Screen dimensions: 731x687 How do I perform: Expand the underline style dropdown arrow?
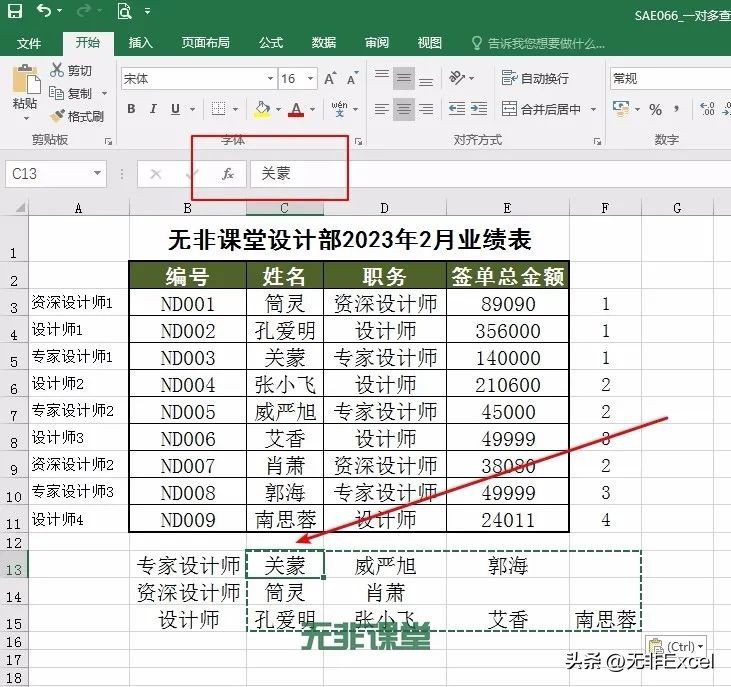[x=192, y=110]
